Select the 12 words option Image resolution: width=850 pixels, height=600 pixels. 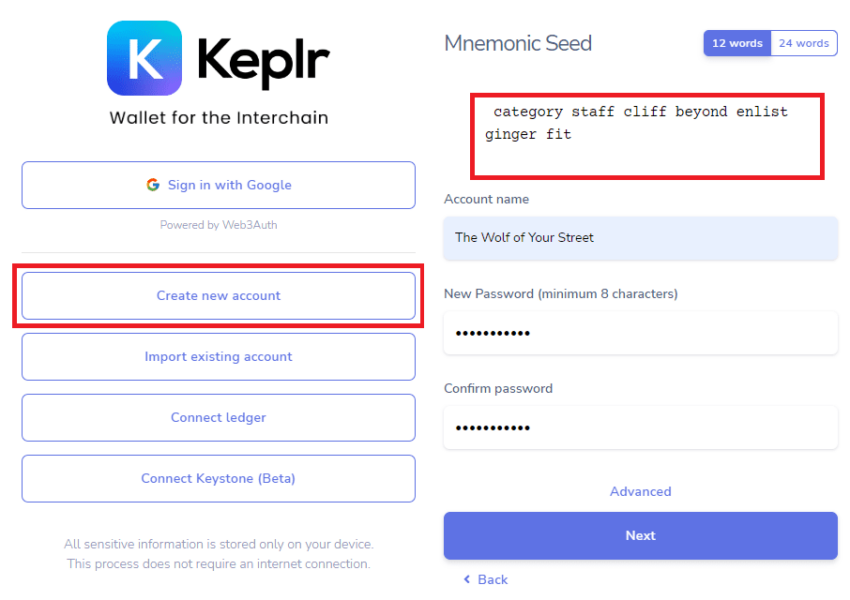pyautogui.click(x=737, y=43)
